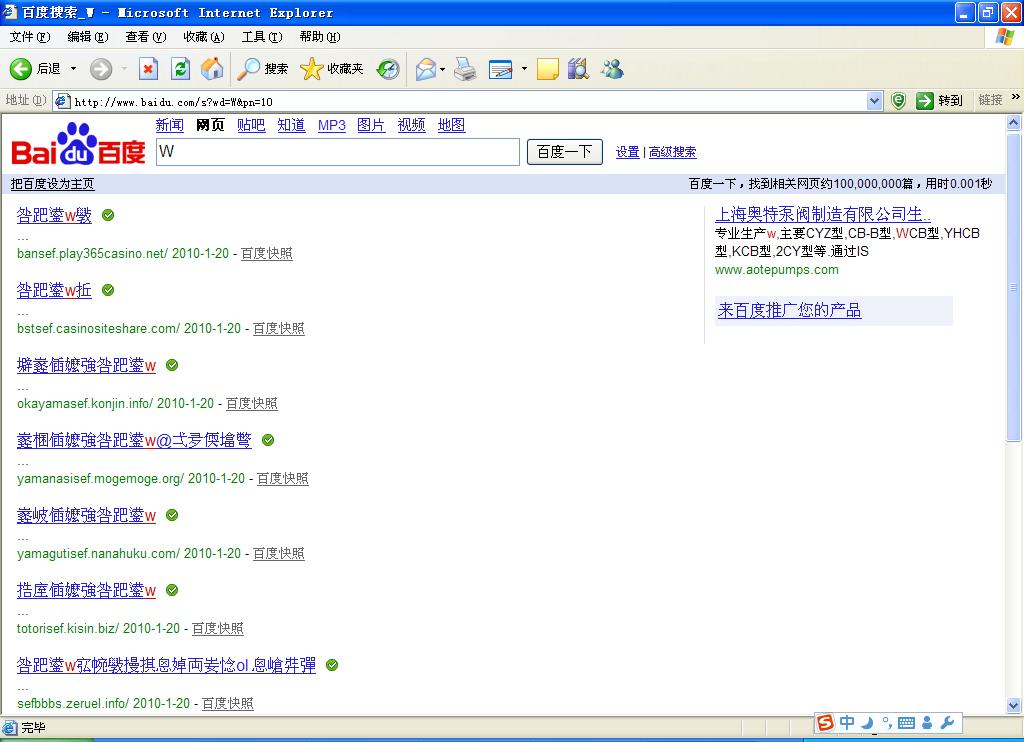Open the IME wrench settings icon
Viewport: 1024px width, 742px height.
coord(948,722)
